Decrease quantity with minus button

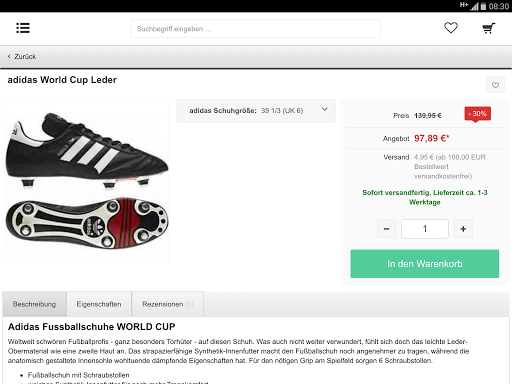386,229
